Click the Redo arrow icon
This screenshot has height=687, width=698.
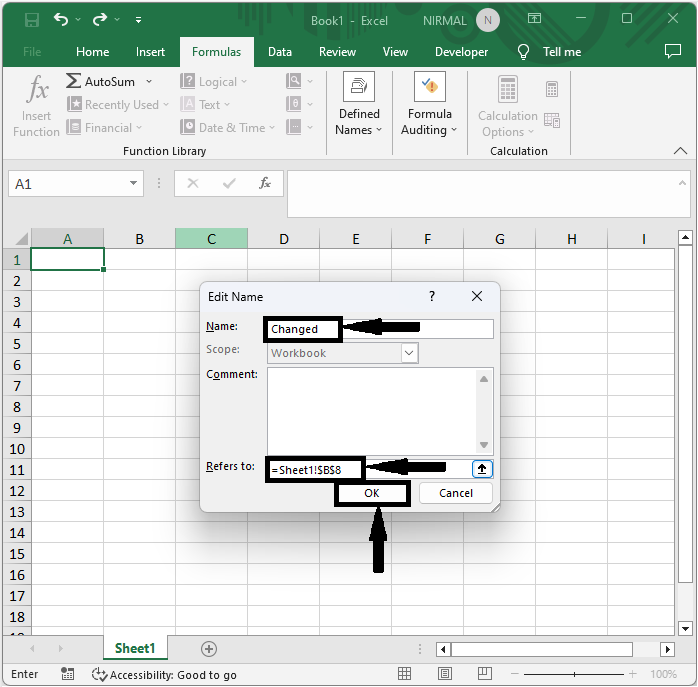click(x=100, y=19)
